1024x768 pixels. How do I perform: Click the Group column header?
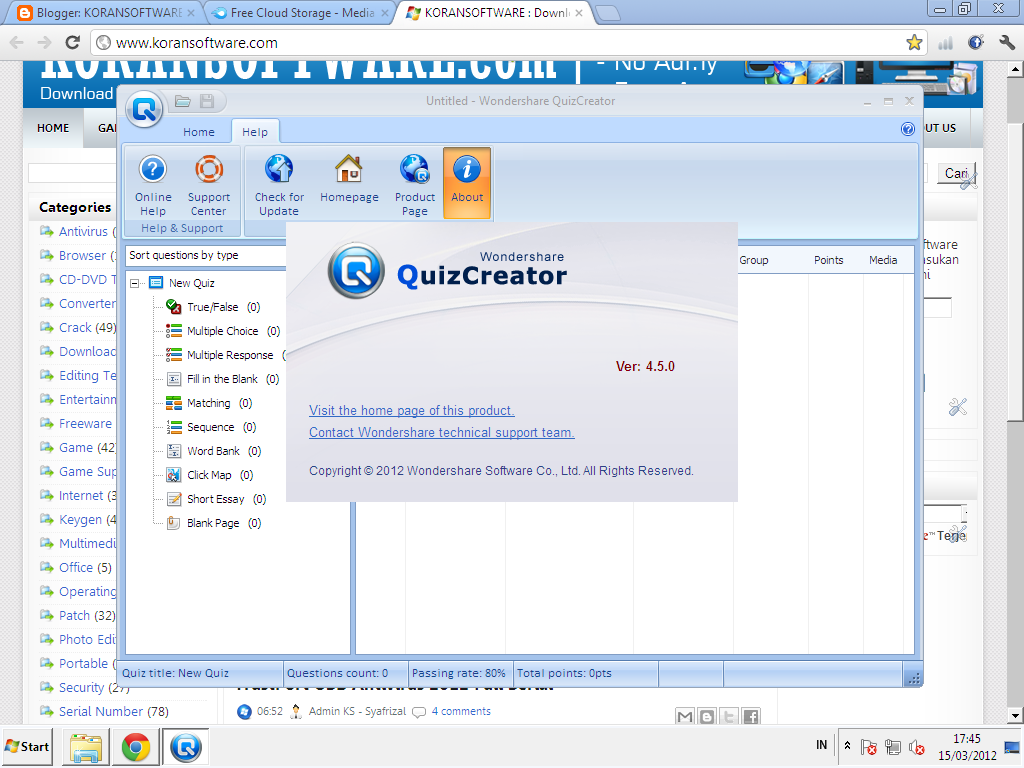[754, 260]
